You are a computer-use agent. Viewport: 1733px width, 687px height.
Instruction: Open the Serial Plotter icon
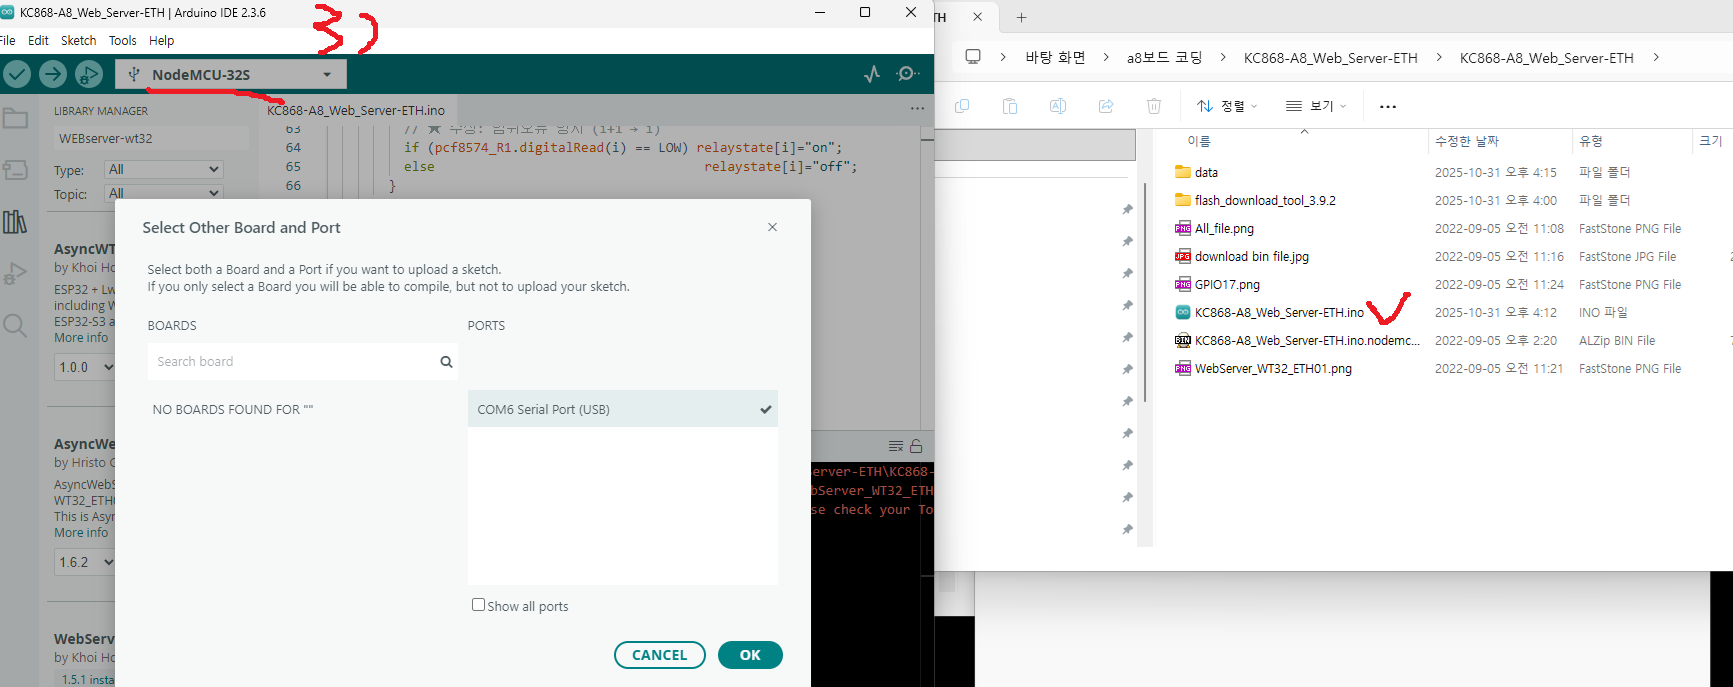pos(872,74)
